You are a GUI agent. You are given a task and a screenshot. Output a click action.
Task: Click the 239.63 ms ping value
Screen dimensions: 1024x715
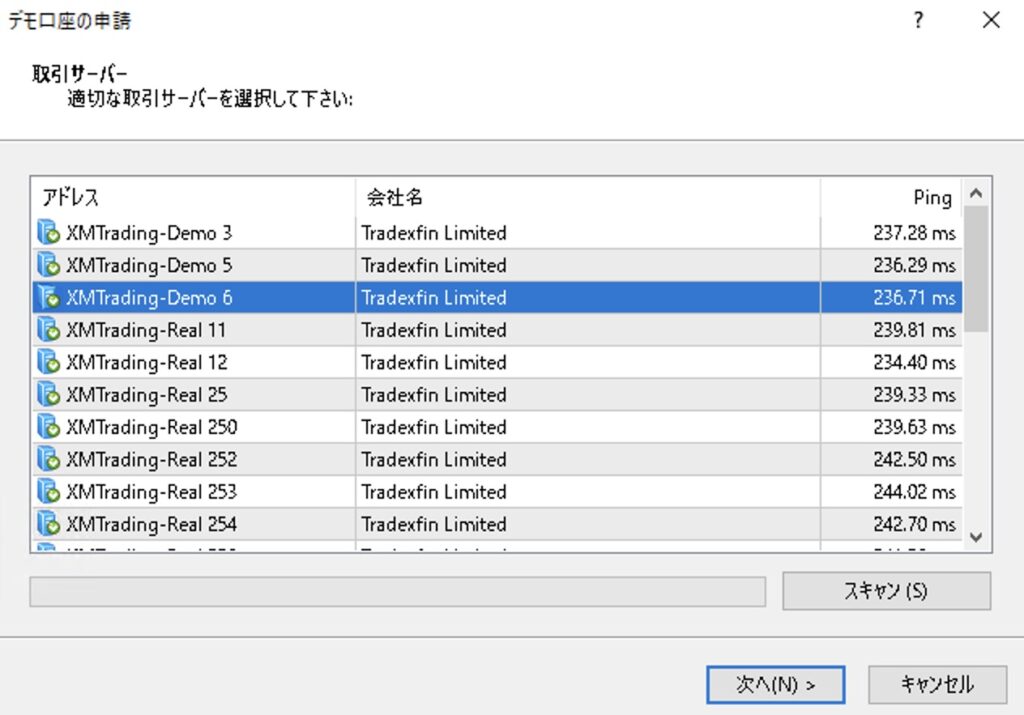pos(914,427)
